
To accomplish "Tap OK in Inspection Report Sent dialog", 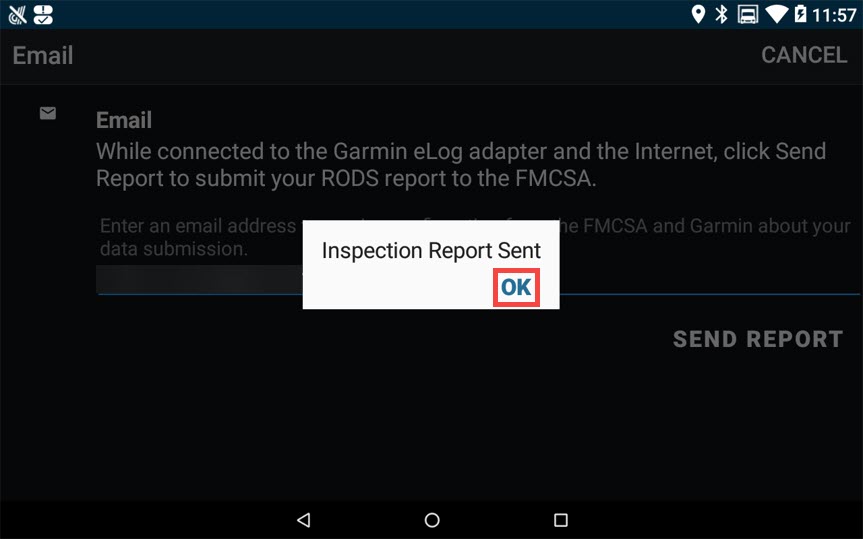I will click(x=516, y=287).
